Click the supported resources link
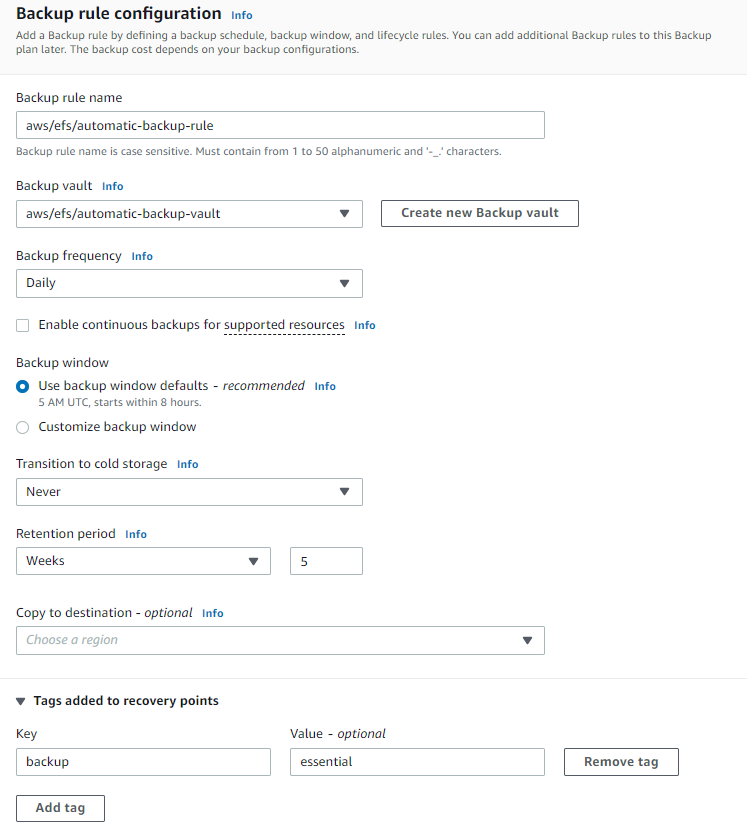Viewport: 747px width, 831px height. click(285, 324)
